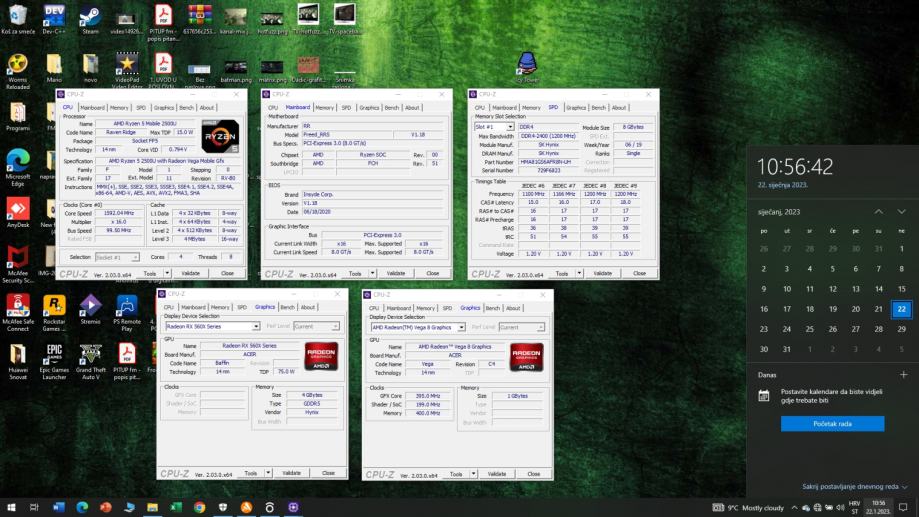Viewport: 919px width, 517px height.
Task: Select the Epic Games Launcher icon
Action: 54,354
